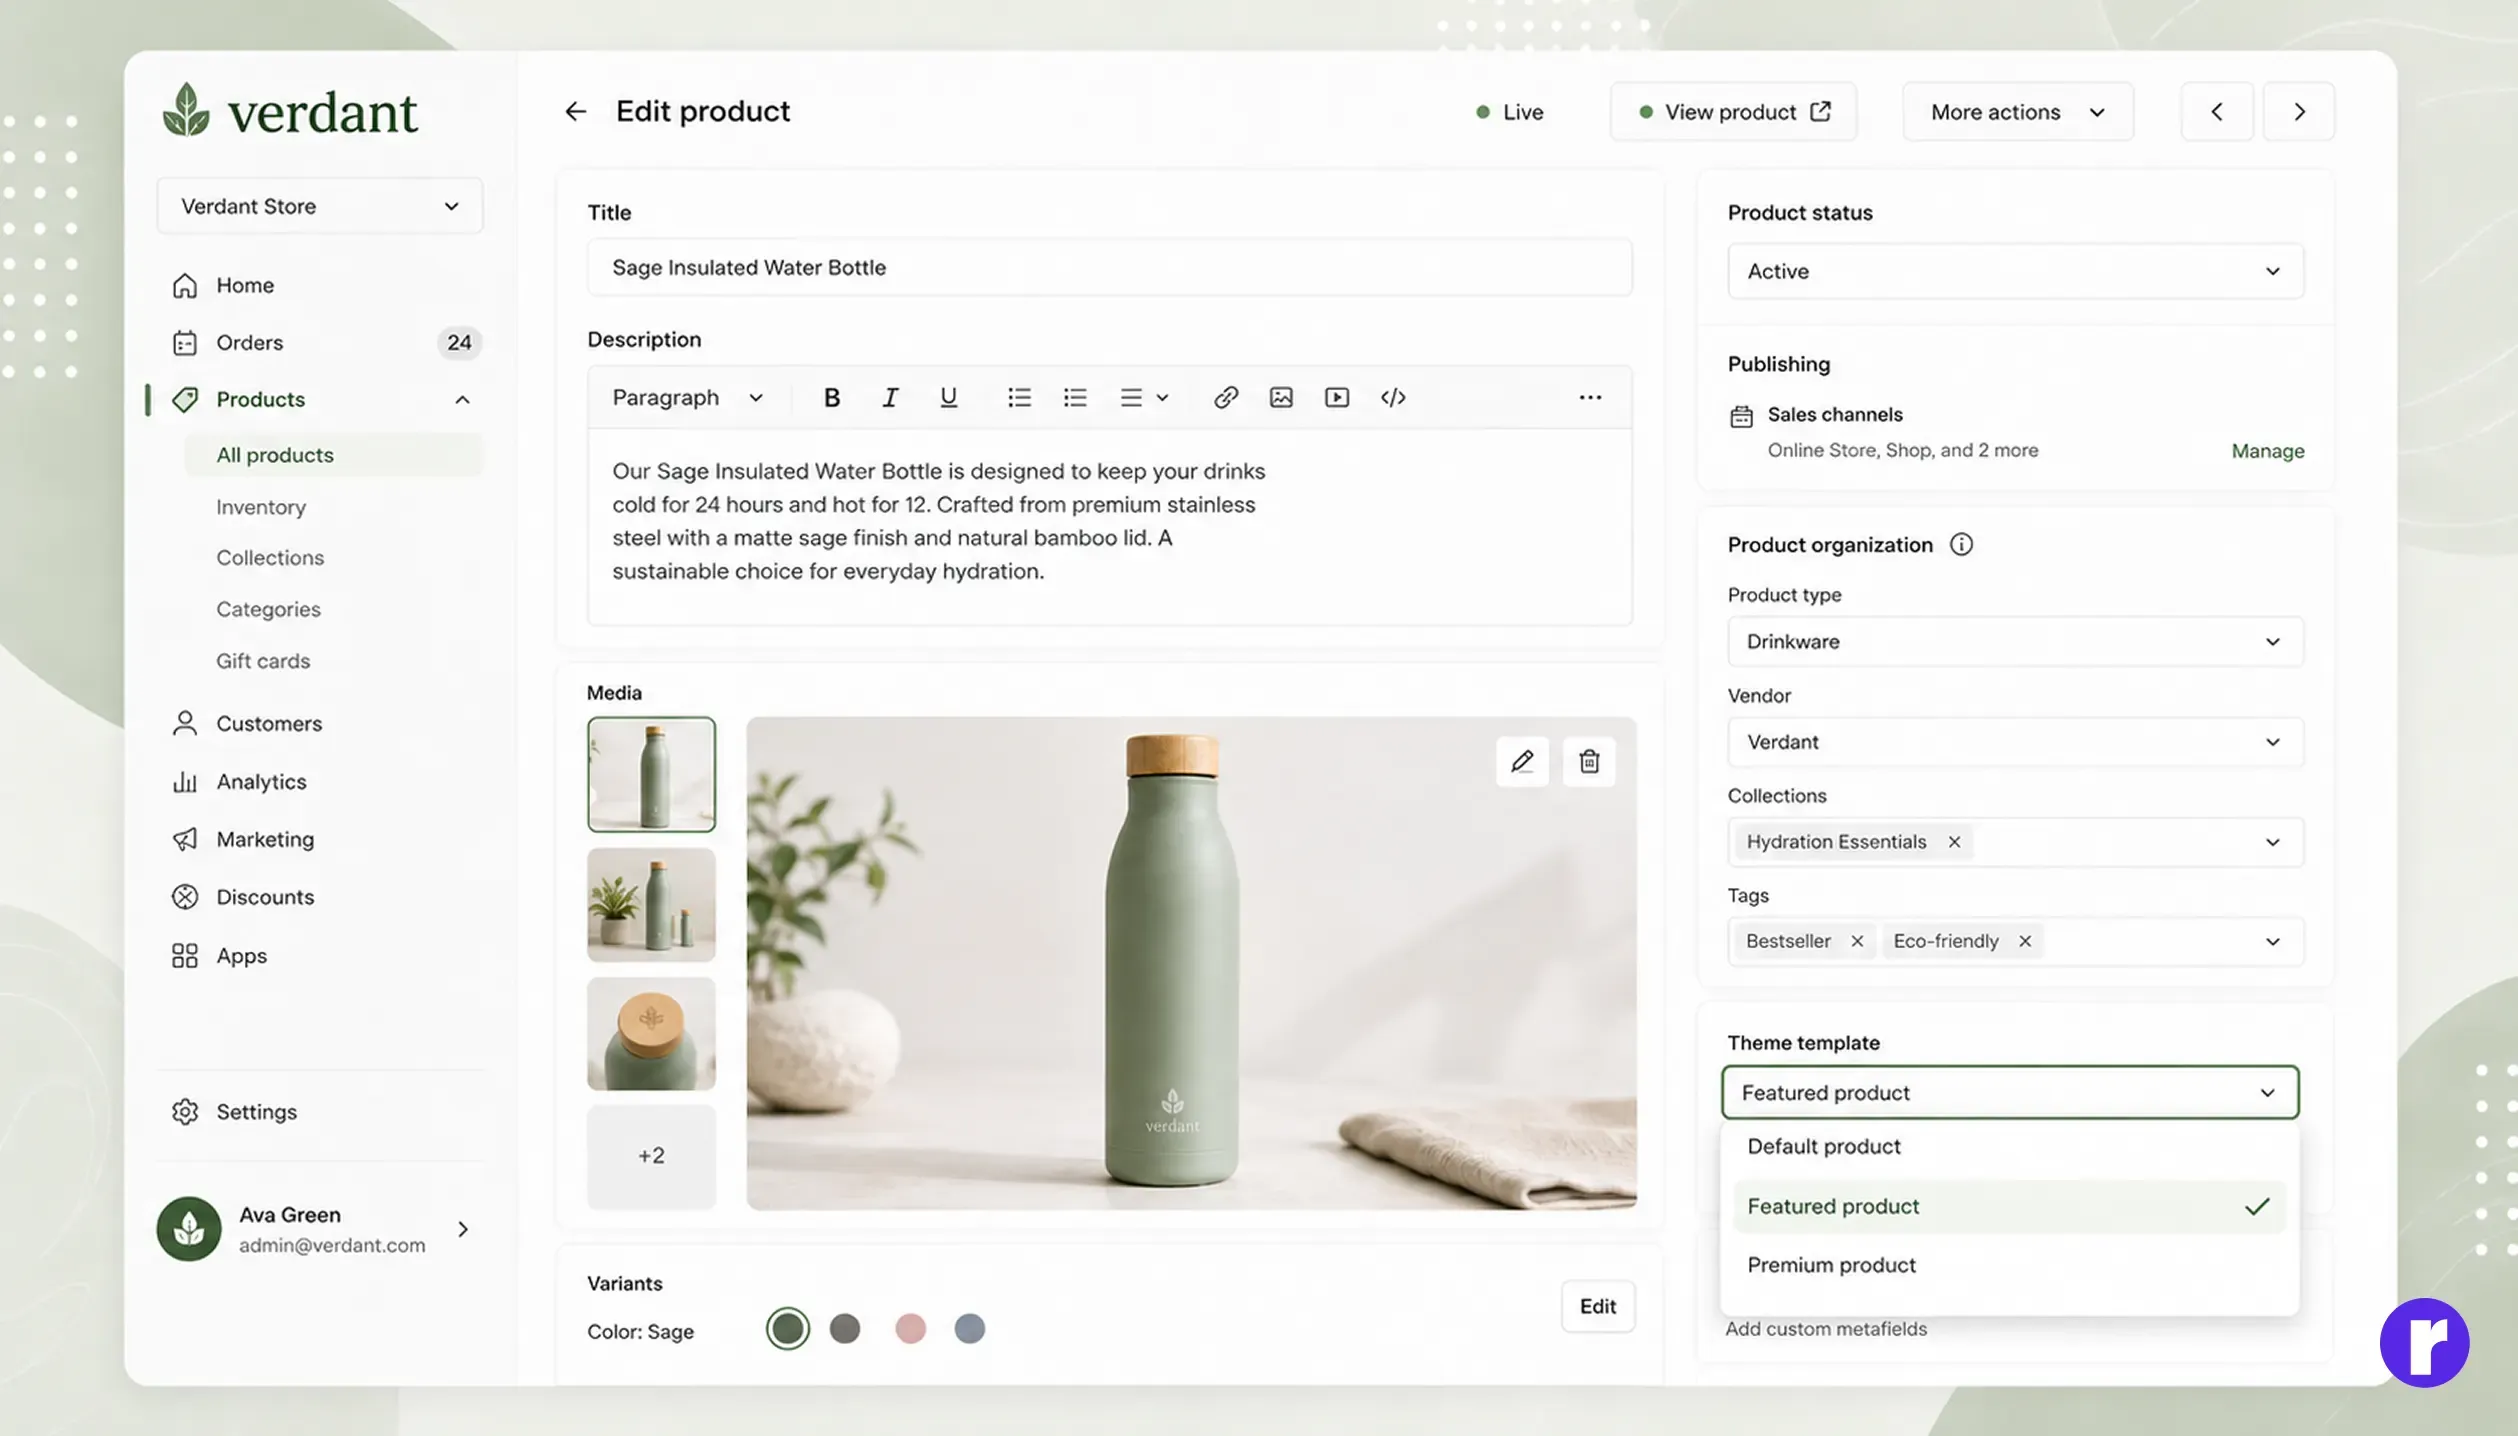
Task: Open Ava Green account chevron
Action: point(462,1229)
